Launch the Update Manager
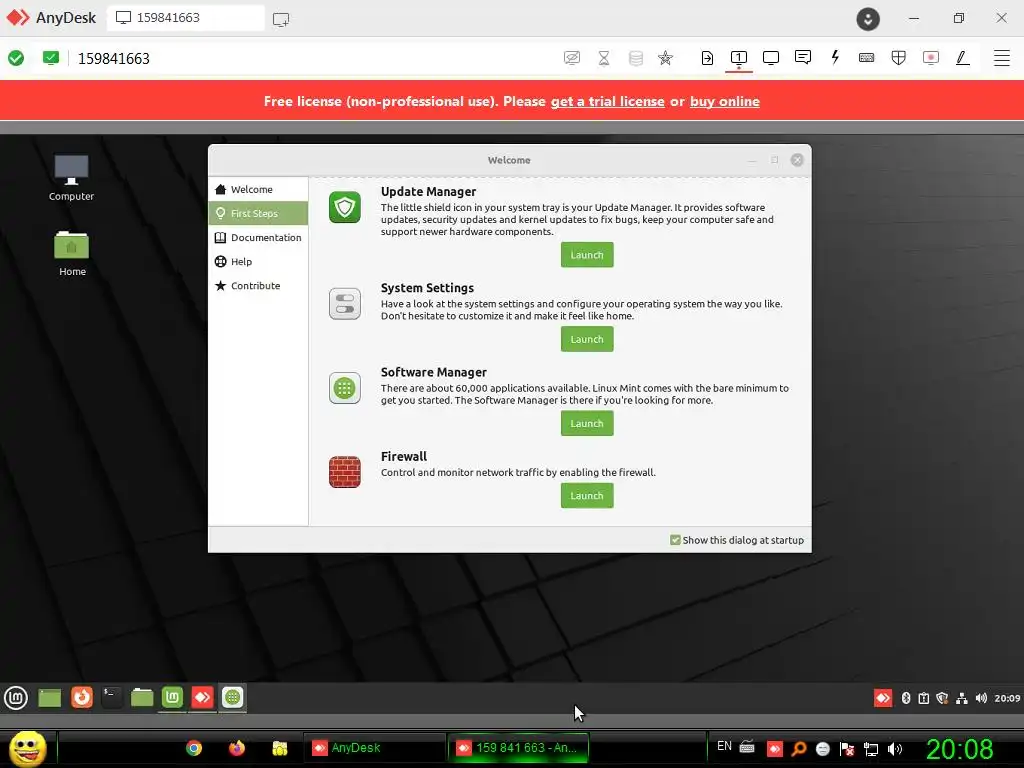Image resolution: width=1024 pixels, height=768 pixels. point(587,255)
